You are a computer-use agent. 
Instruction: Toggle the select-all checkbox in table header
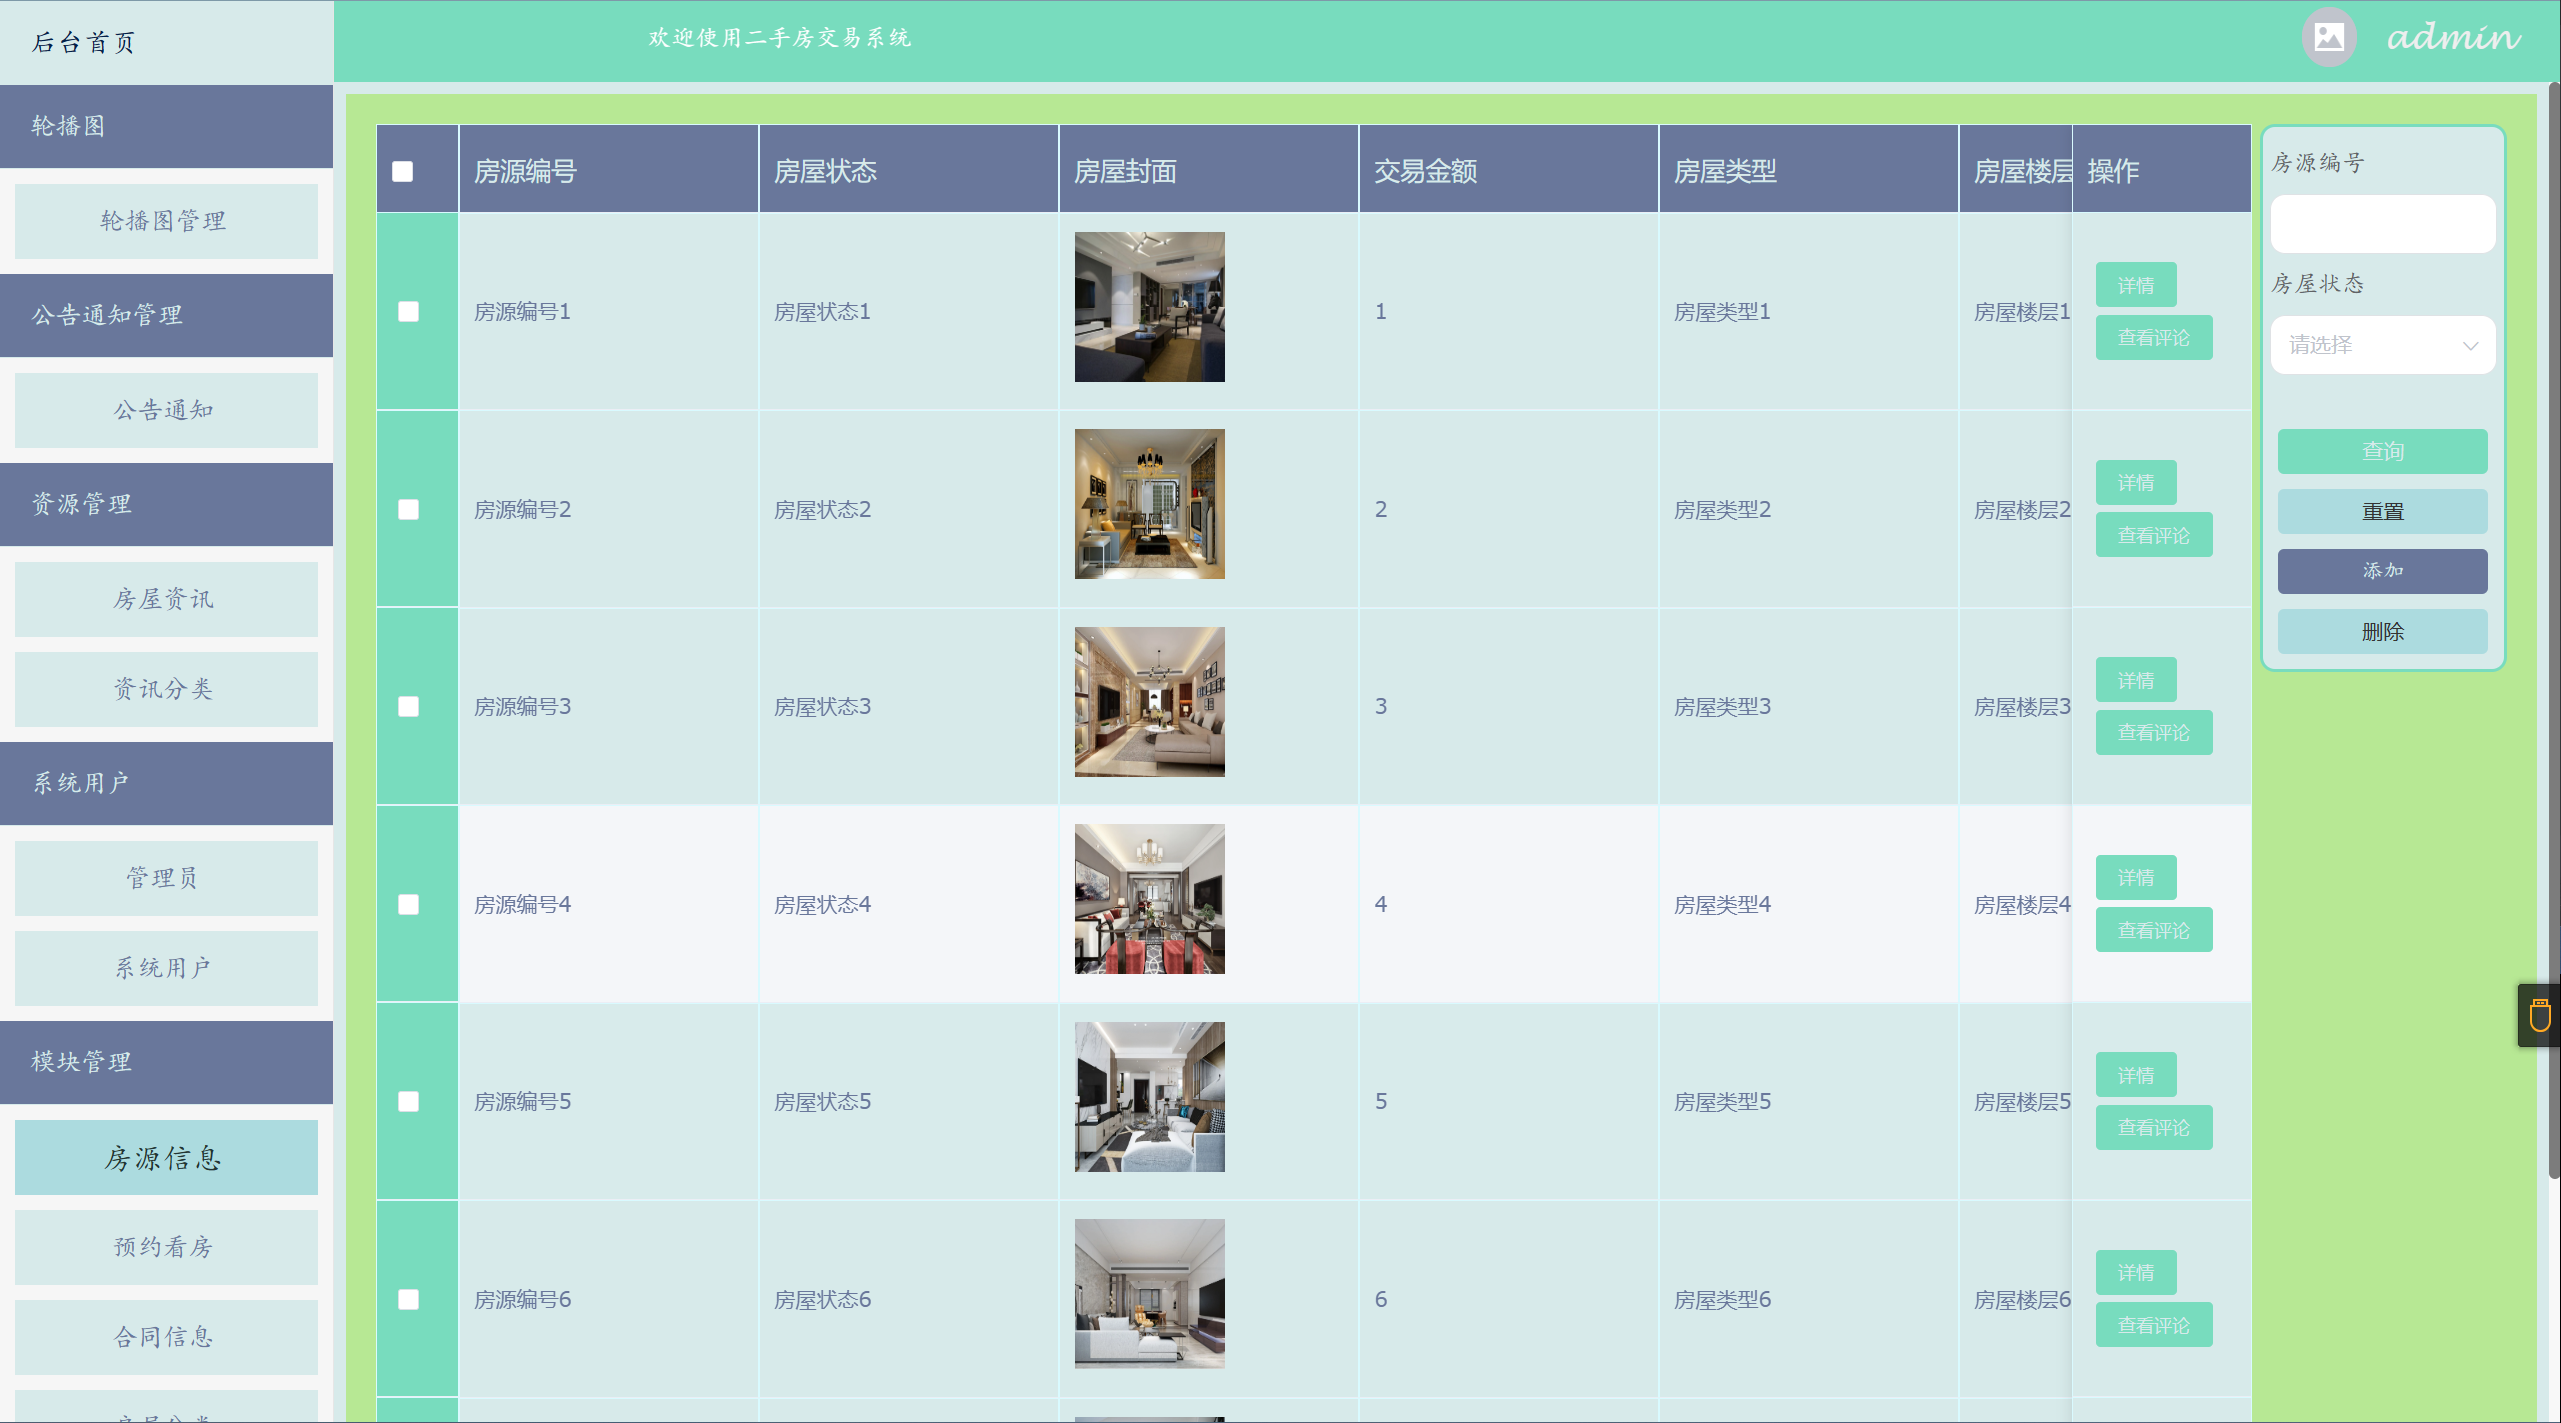403,172
